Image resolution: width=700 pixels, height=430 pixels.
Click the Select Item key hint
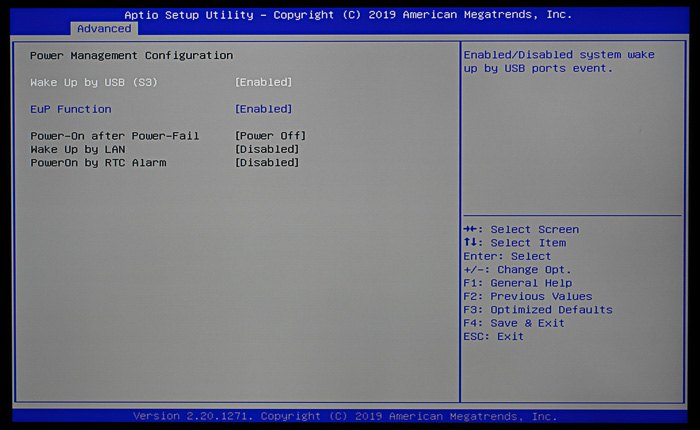515,243
